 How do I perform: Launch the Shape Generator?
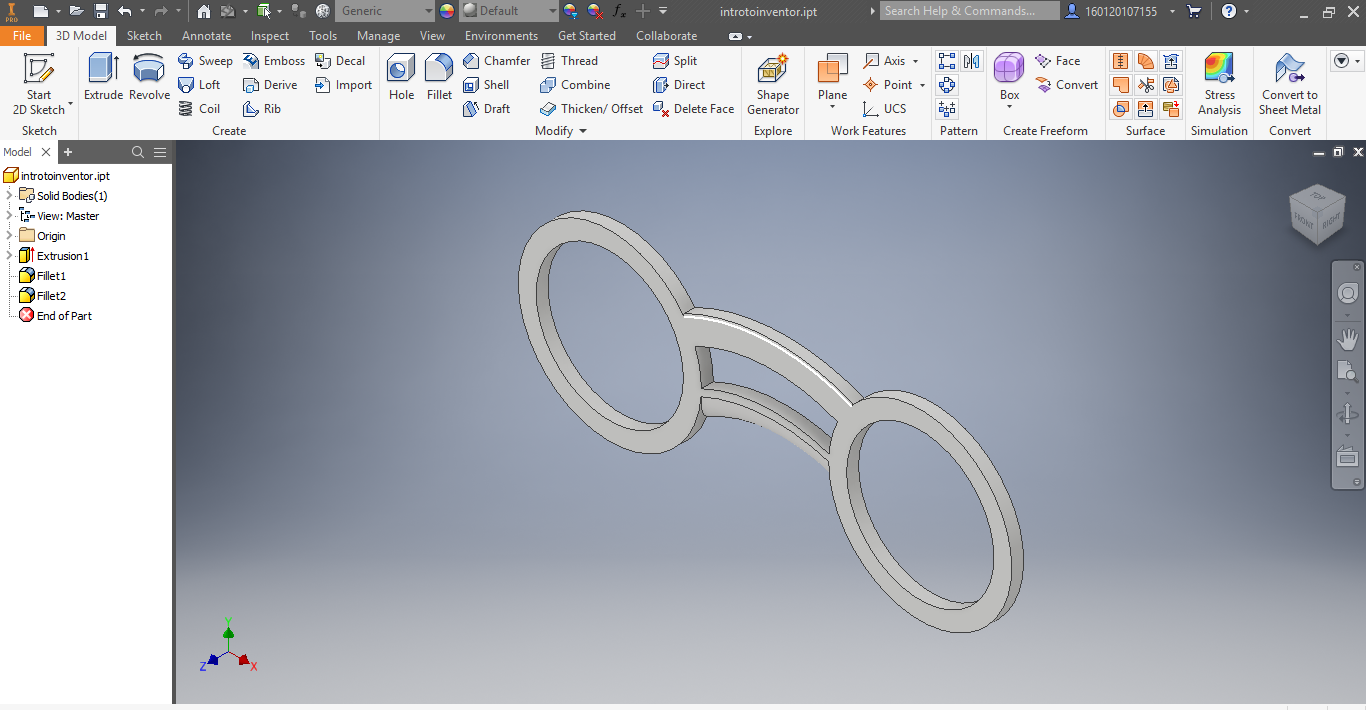(x=773, y=84)
